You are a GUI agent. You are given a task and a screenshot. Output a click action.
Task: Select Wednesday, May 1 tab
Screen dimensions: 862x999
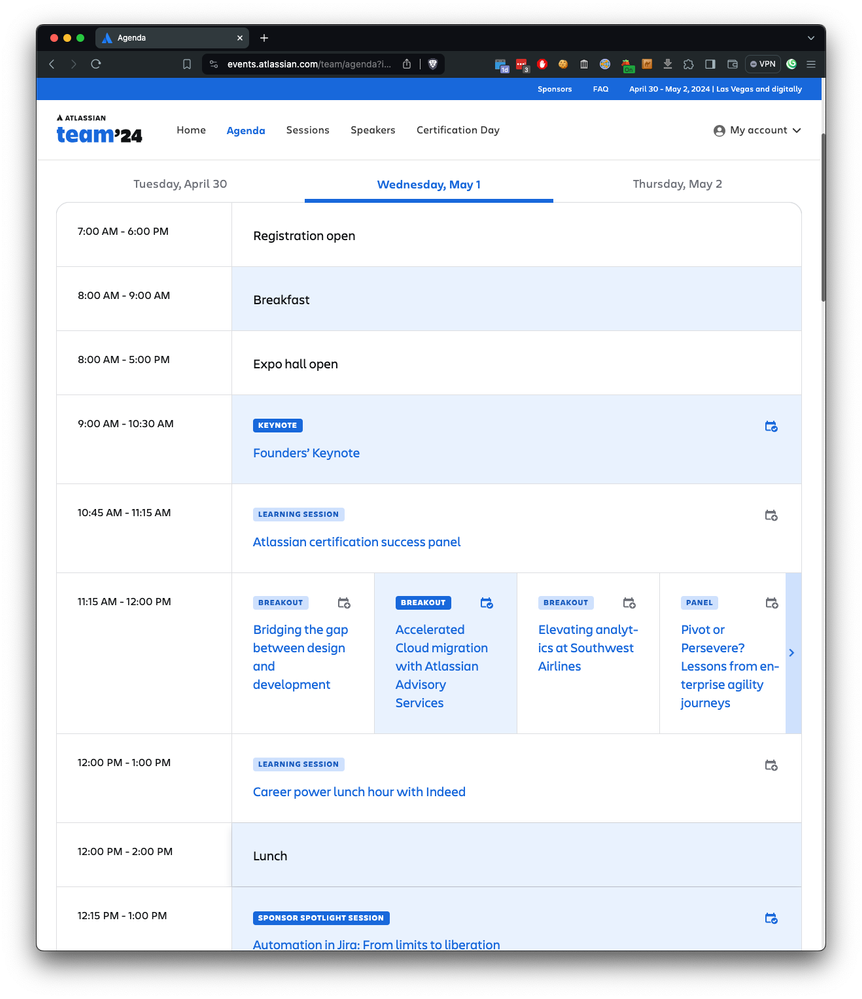pyautogui.click(x=429, y=185)
